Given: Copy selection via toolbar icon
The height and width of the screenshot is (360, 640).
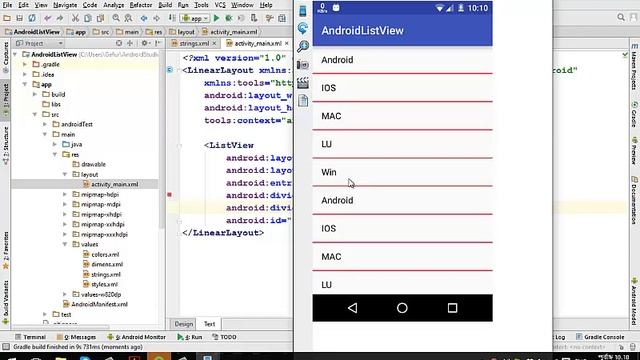Looking at the screenshot, I should coord(88,18).
